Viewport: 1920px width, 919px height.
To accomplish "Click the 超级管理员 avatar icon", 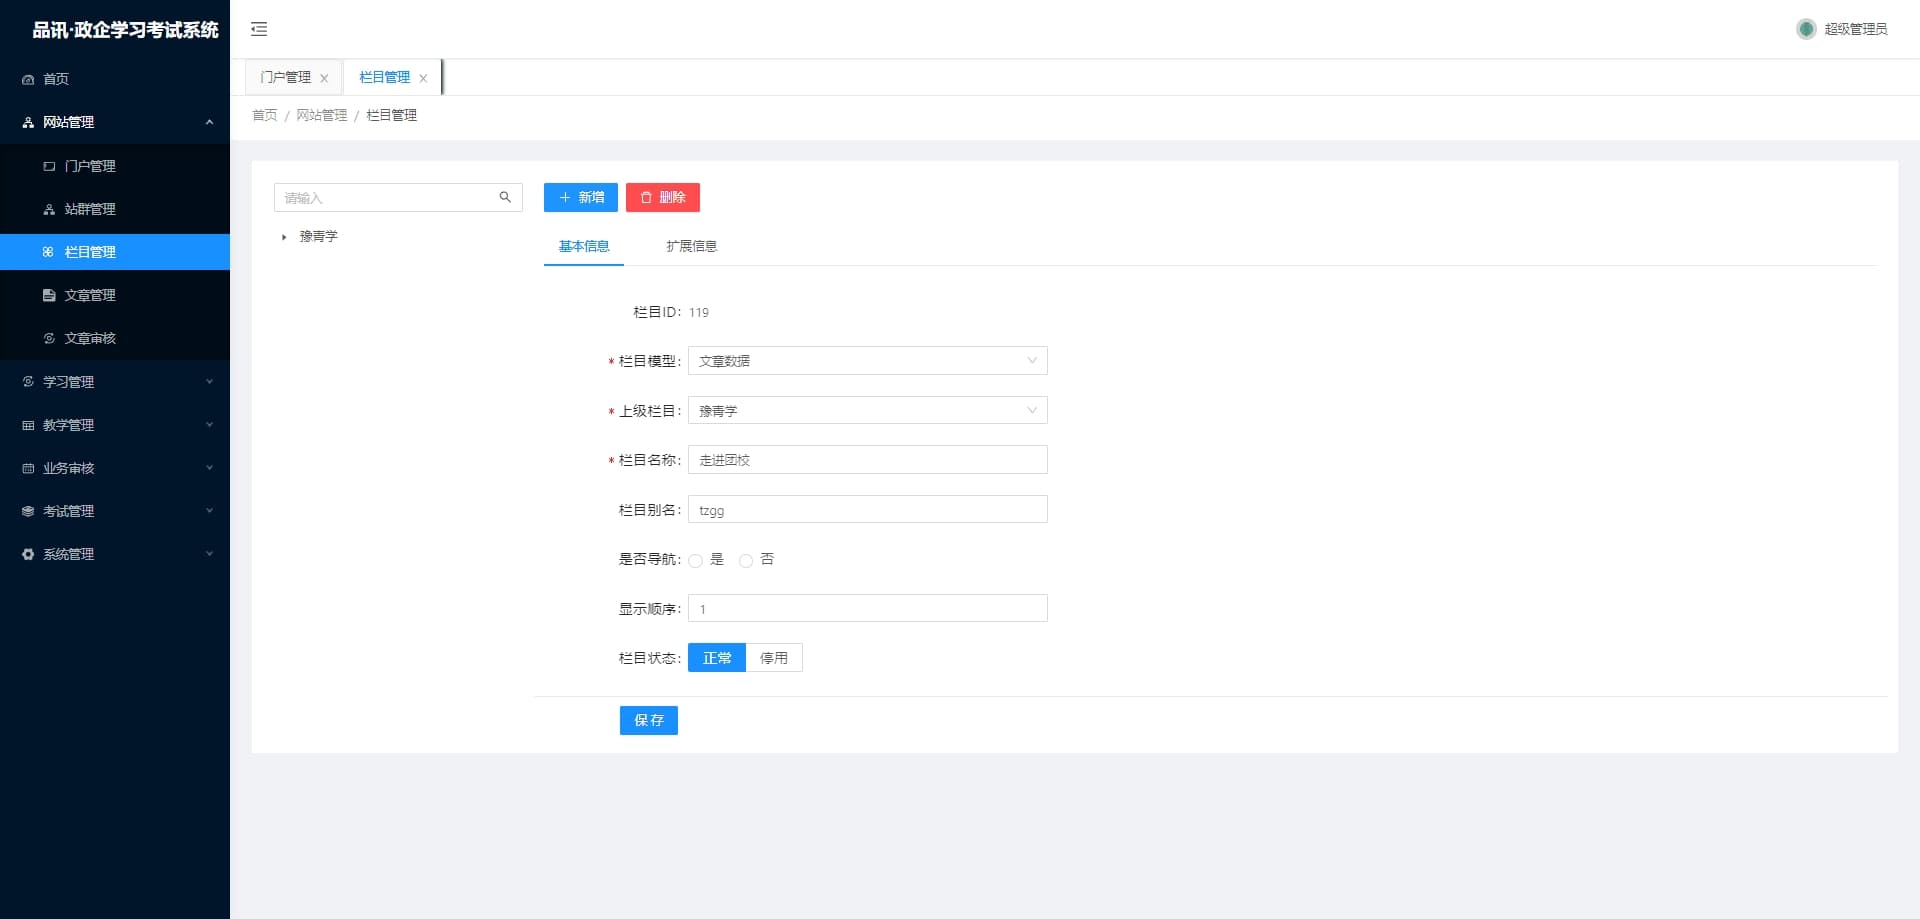I will (x=1806, y=29).
